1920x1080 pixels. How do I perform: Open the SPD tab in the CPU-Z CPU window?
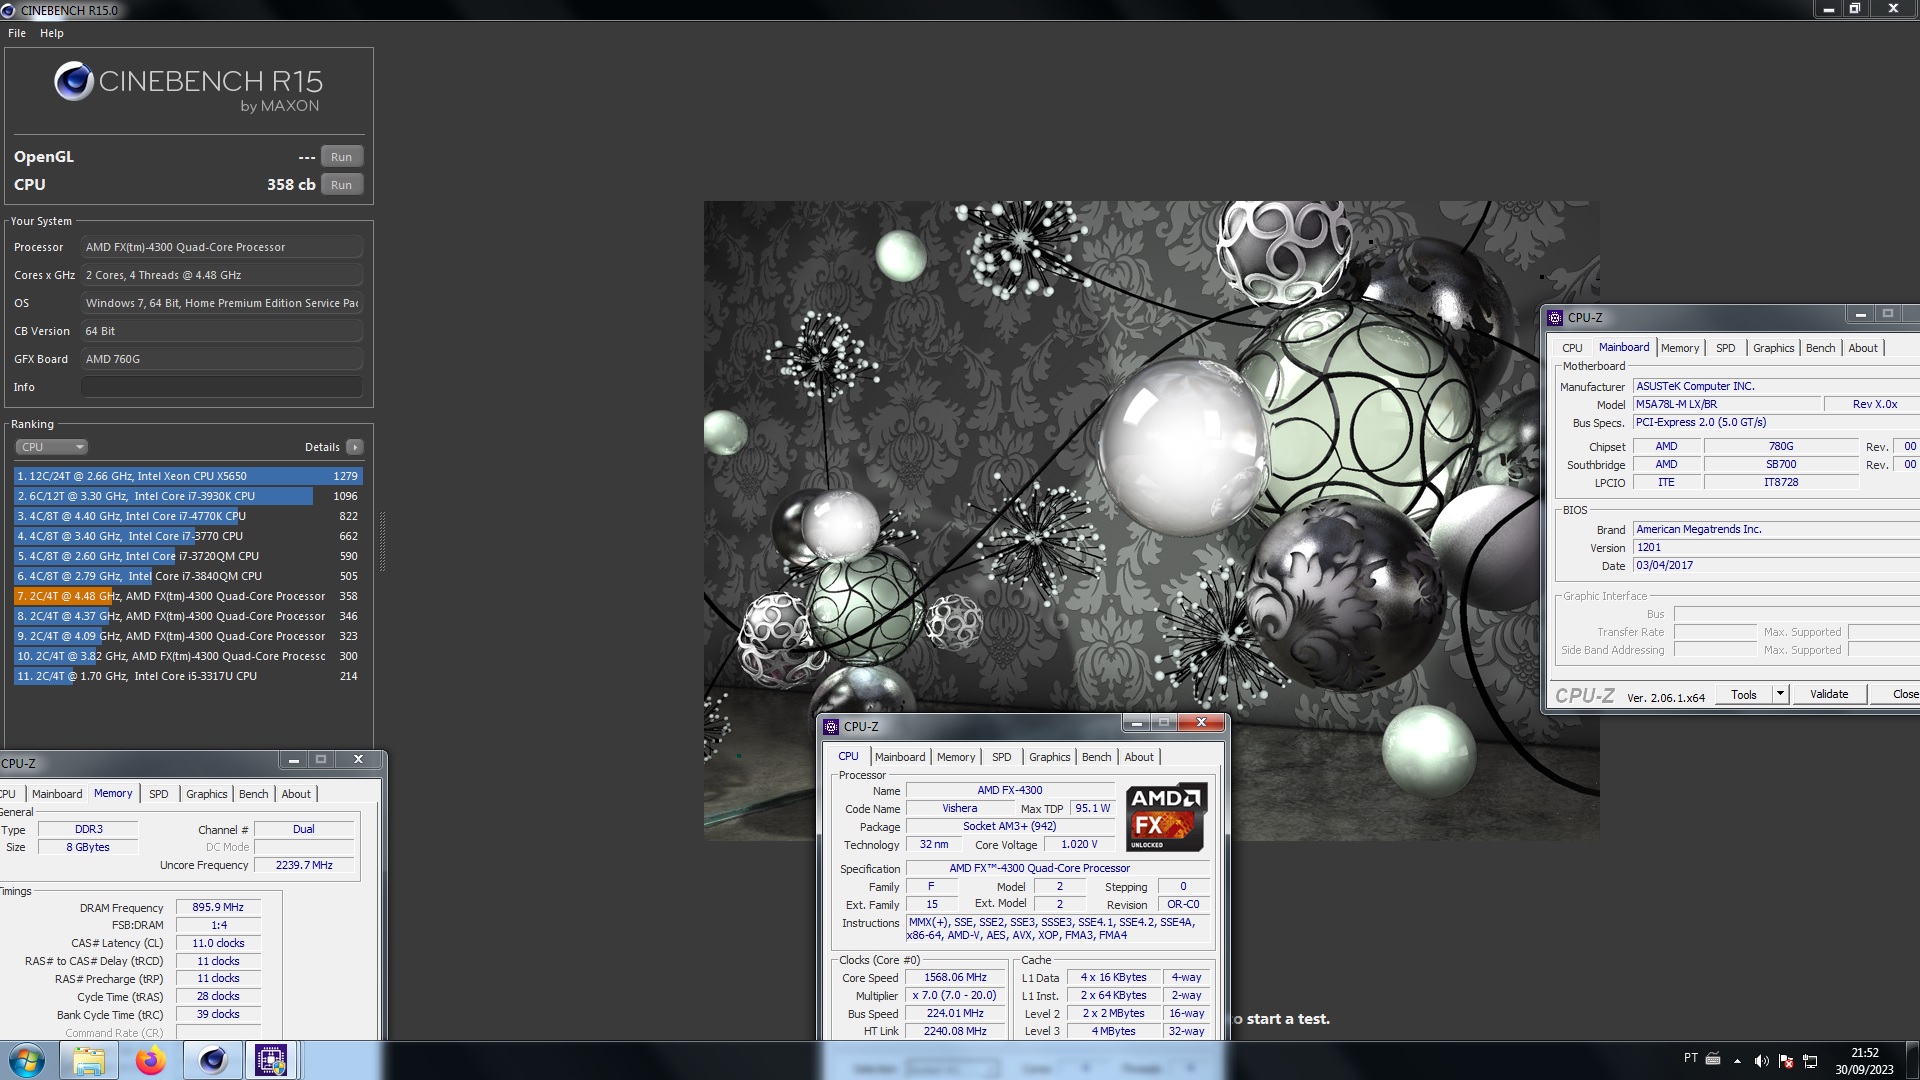pos(1001,757)
